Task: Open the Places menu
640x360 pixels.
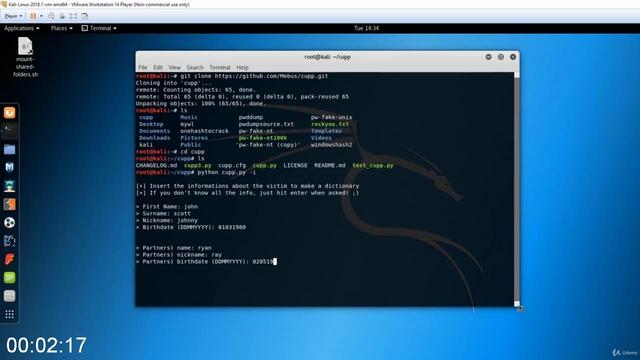Action: pyautogui.click(x=62, y=28)
